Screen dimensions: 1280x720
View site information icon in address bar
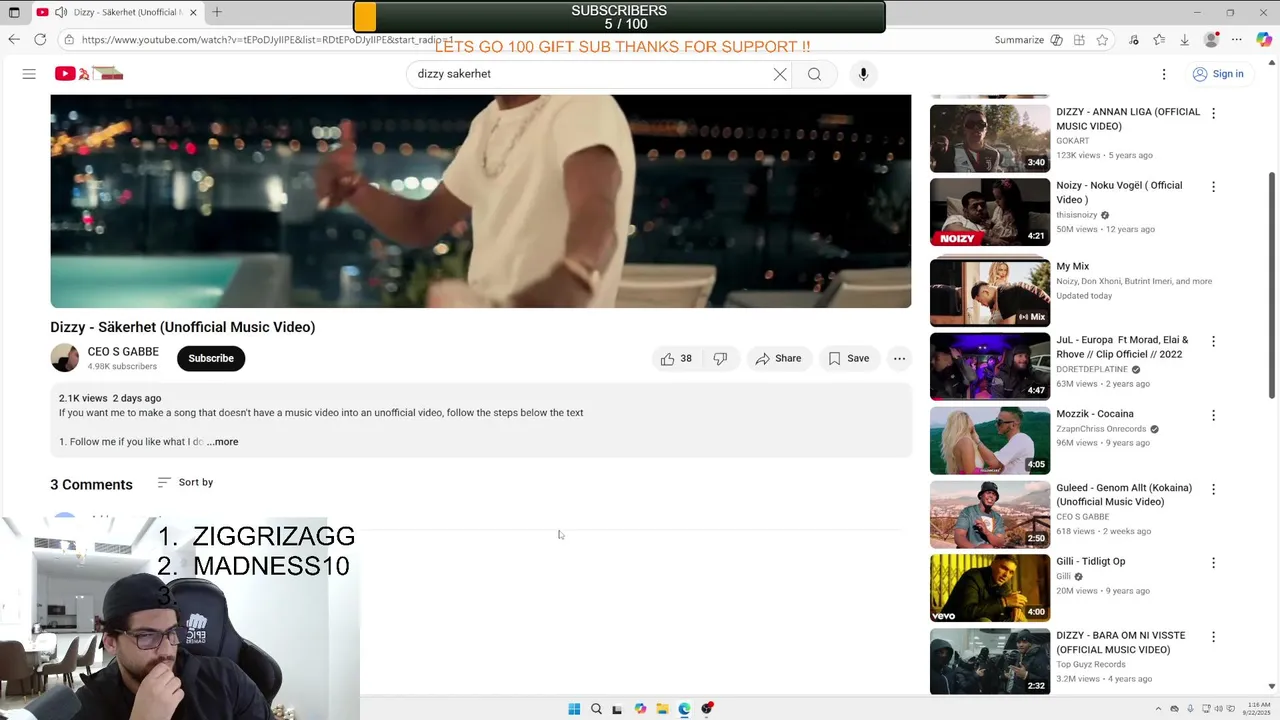point(68,40)
